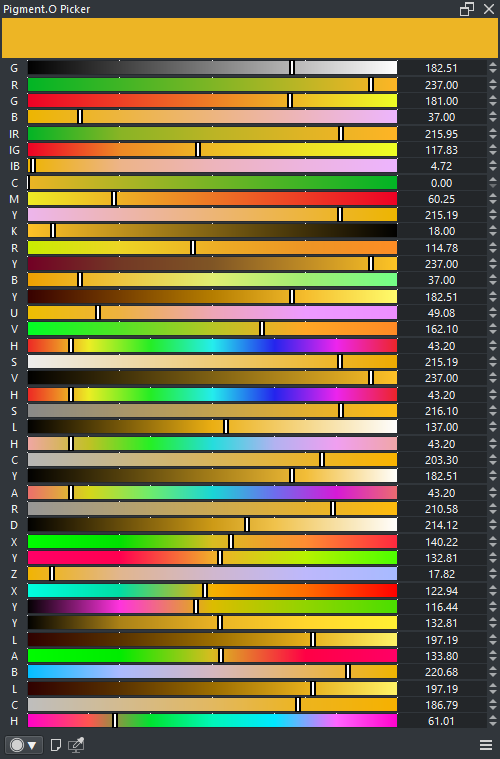This screenshot has height=759, width=500.
Task: Increase the 133.80 A value with up arrow
Action: click(493, 653)
